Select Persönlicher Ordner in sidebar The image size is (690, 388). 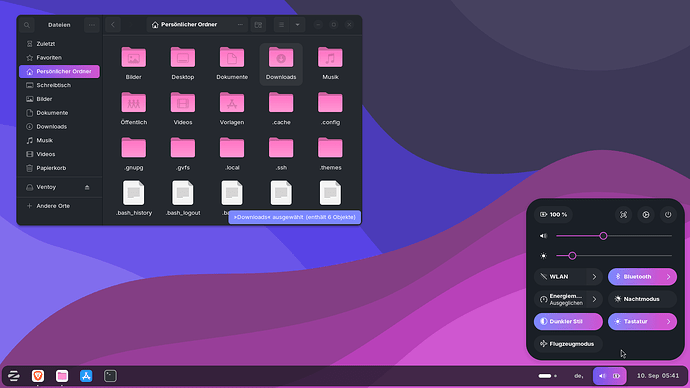coord(59,71)
